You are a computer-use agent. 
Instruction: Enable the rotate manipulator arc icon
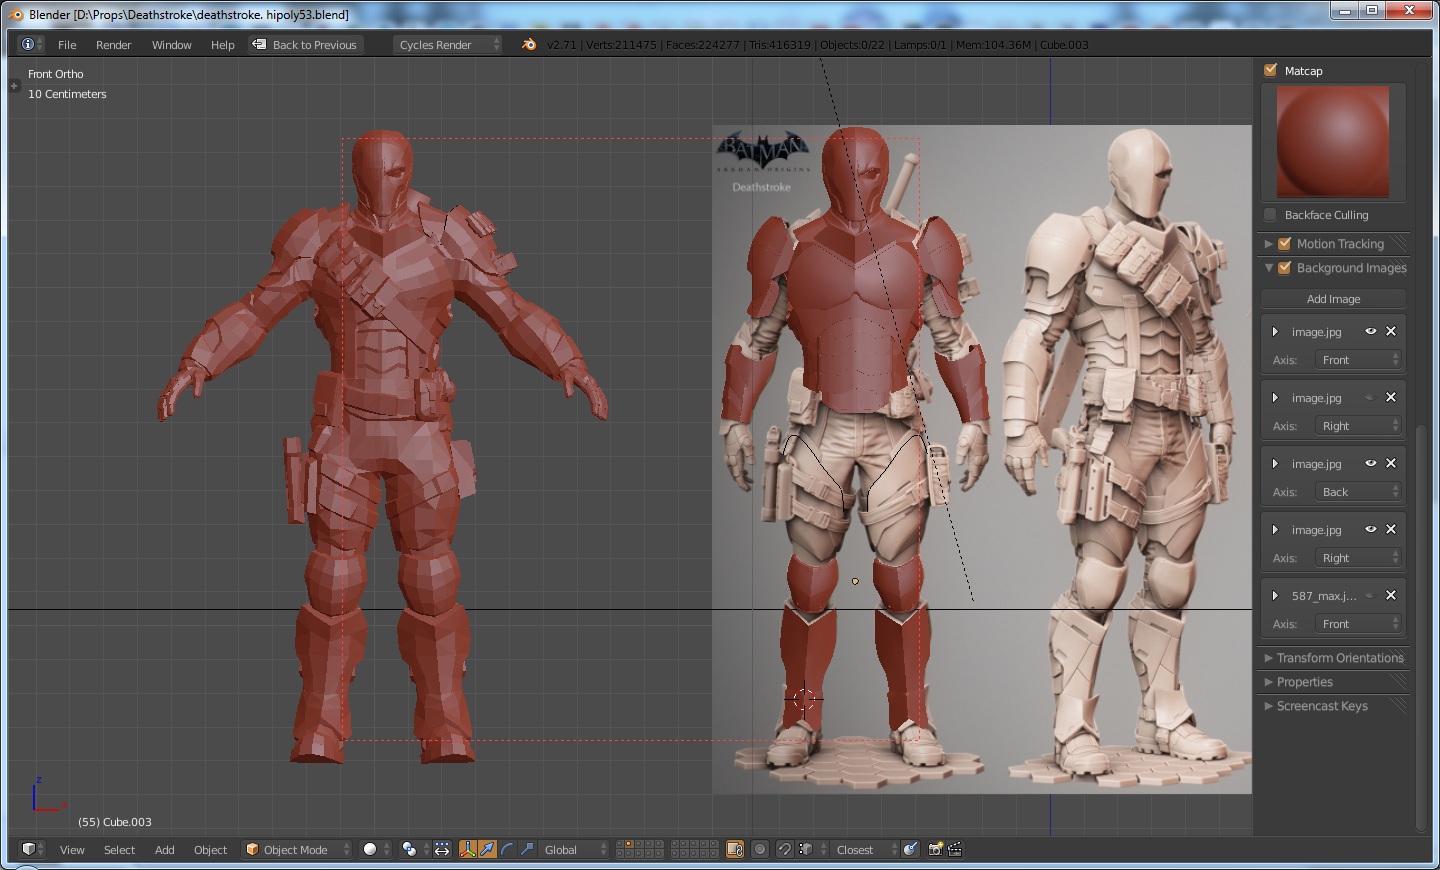[507, 849]
